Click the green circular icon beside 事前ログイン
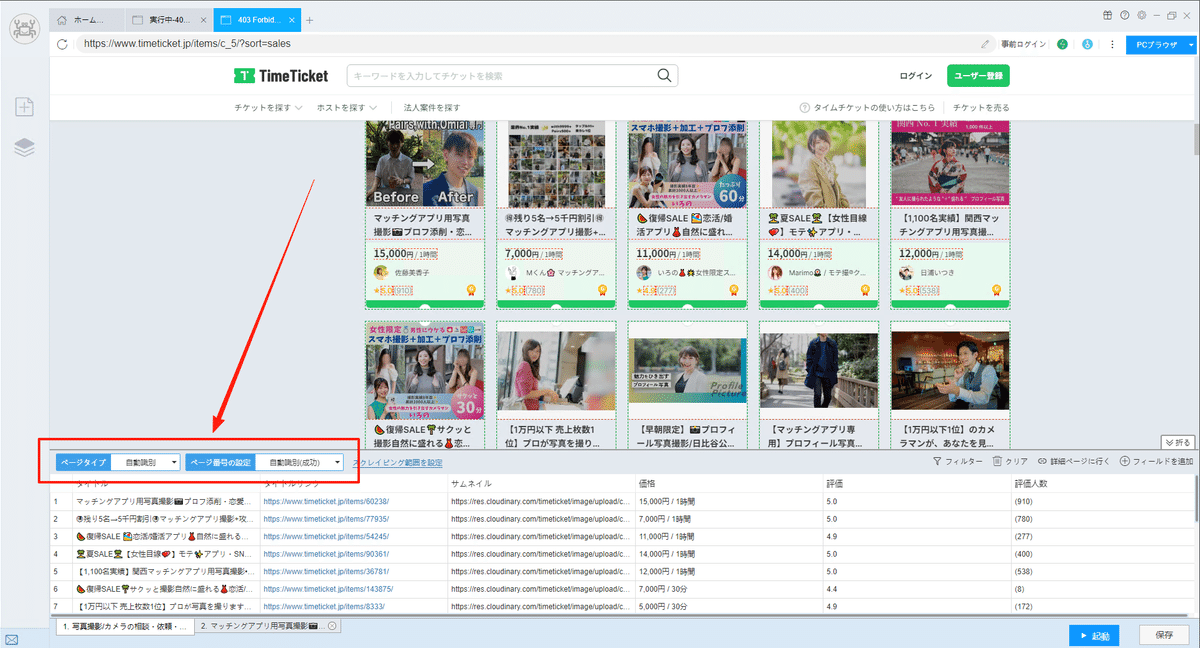Image resolution: width=1200 pixels, height=648 pixels. click(x=1062, y=44)
